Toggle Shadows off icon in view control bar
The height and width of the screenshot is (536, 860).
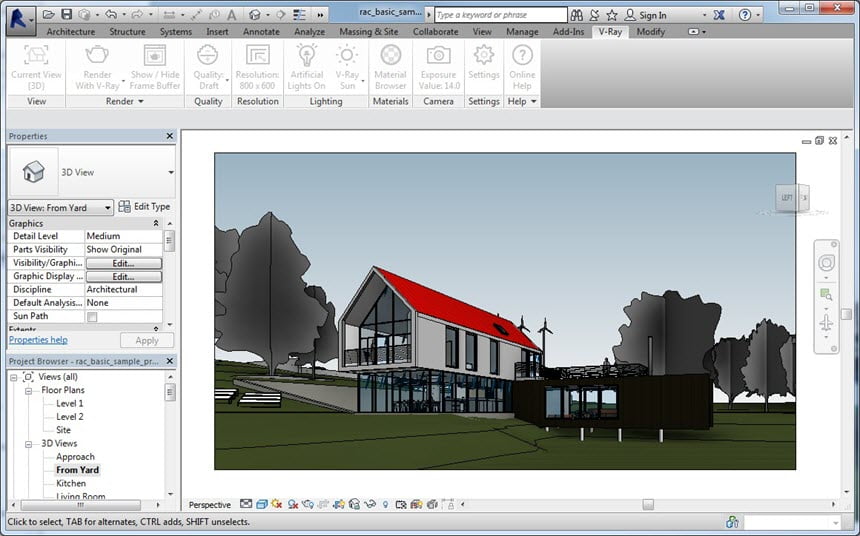(x=293, y=504)
